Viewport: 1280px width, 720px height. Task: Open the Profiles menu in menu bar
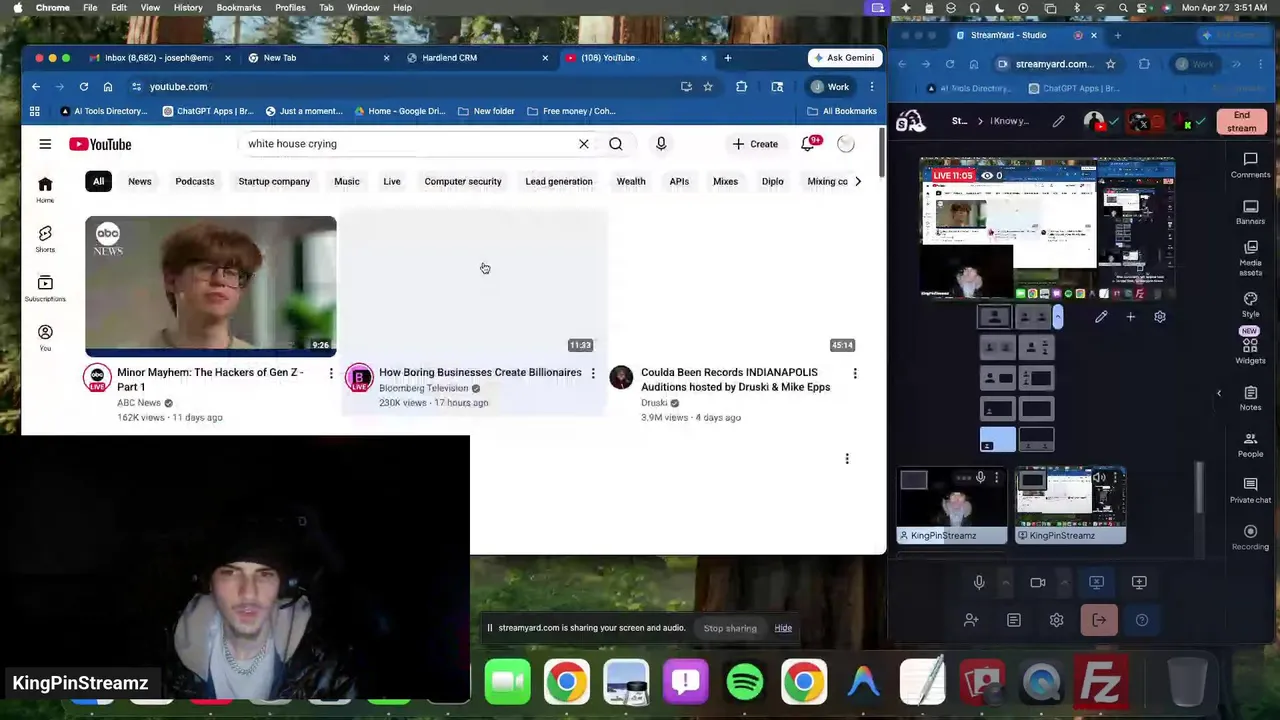tap(290, 8)
